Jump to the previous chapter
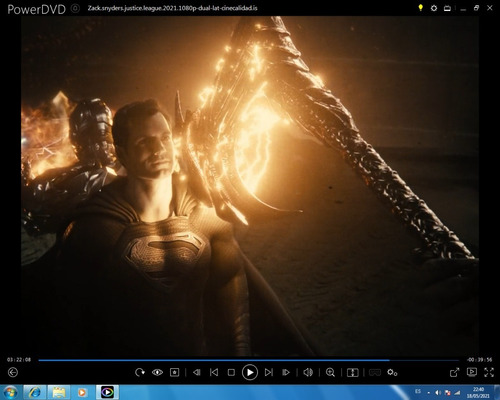Image resolution: width=500 pixels, height=400 pixels. click(214, 372)
